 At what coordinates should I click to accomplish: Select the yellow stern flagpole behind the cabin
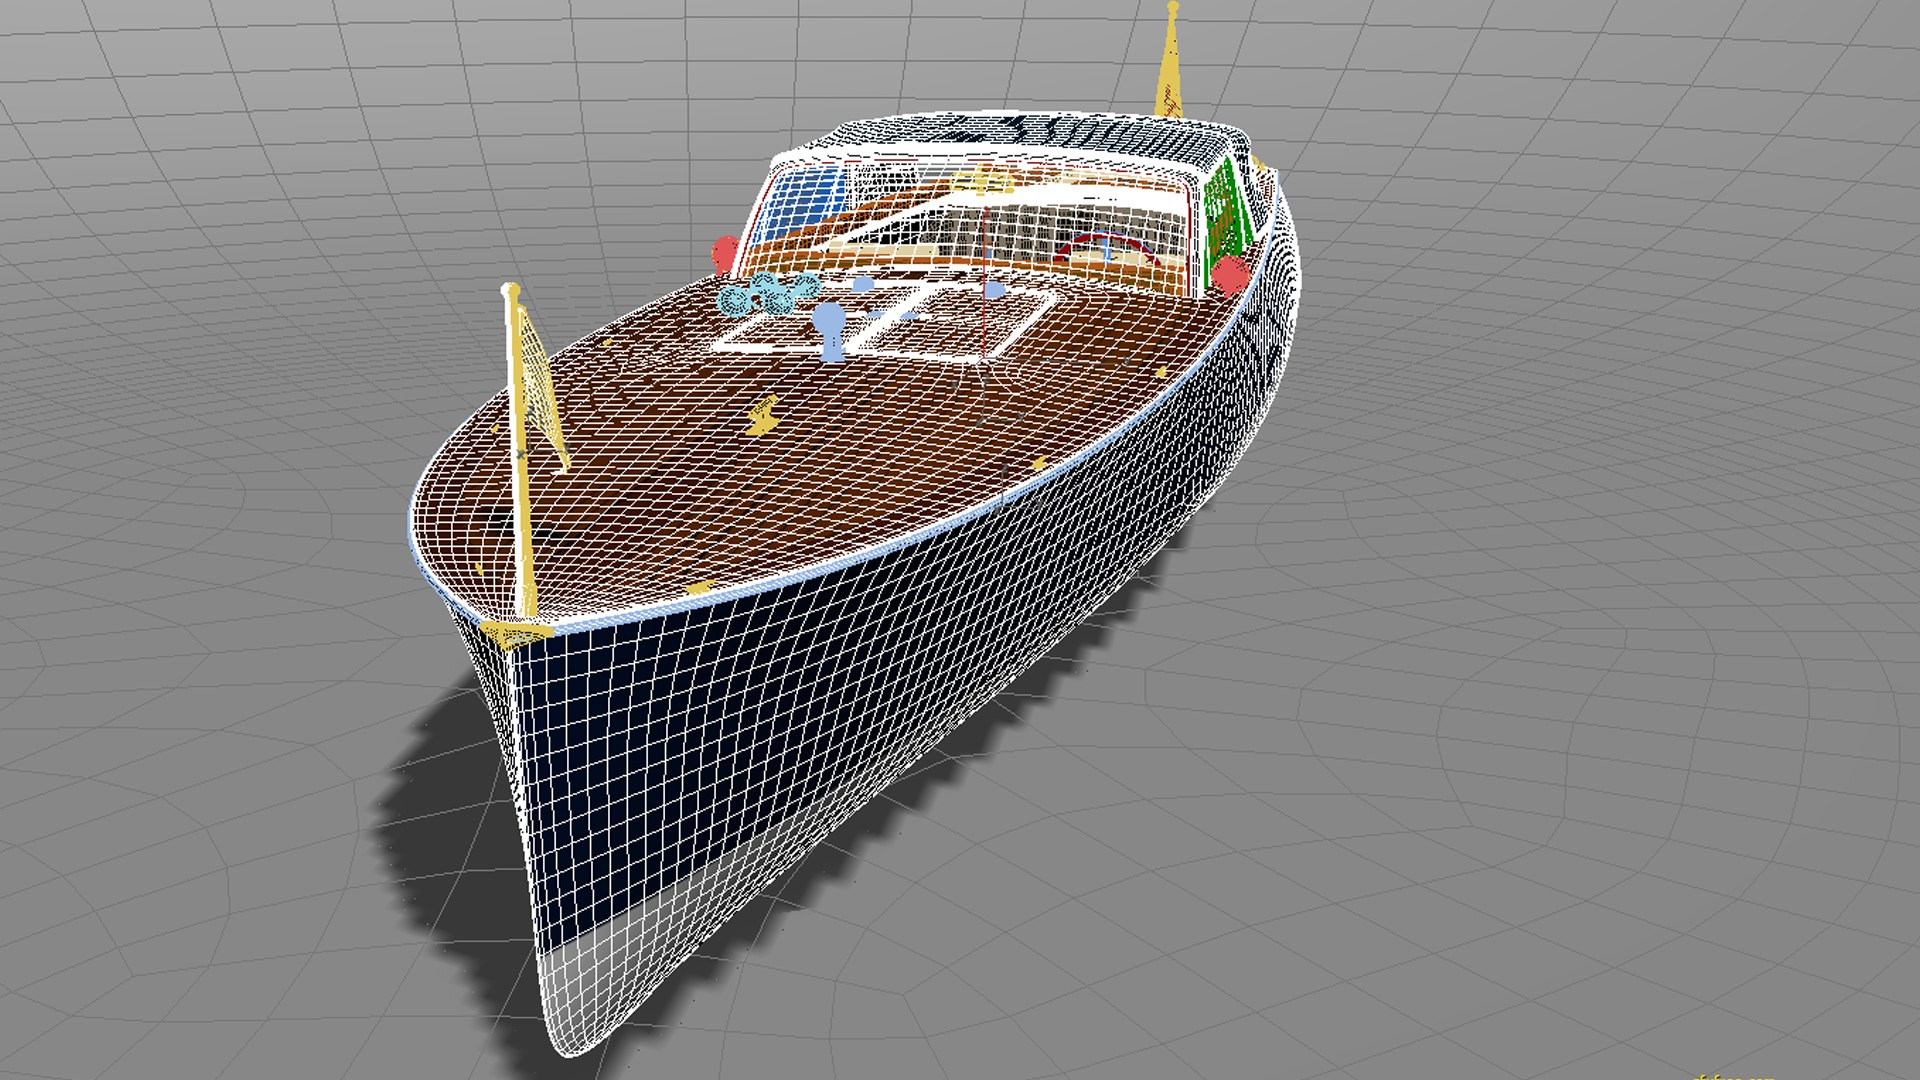(x=1169, y=60)
